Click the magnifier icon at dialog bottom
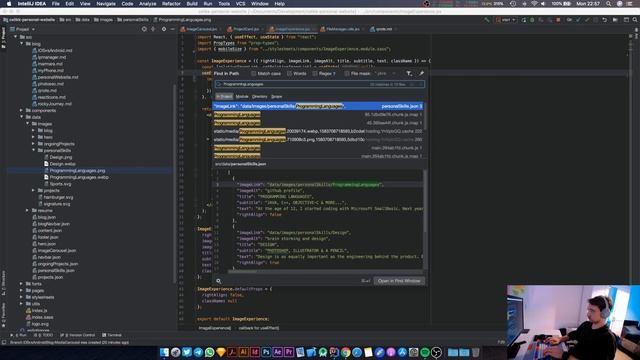The image size is (640, 360). click(219, 281)
